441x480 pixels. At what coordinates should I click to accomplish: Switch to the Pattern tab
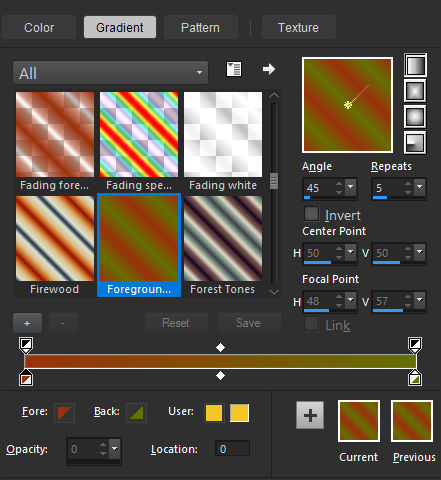tap(200, 27)
